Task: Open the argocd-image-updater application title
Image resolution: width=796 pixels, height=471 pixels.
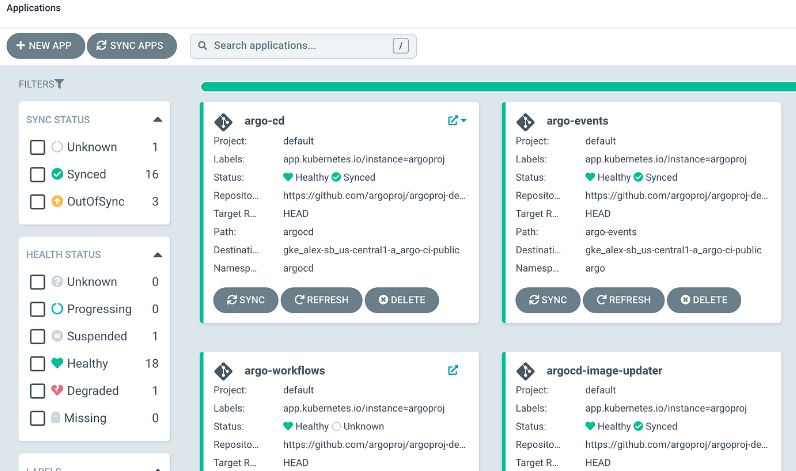Action: (605, 371)
